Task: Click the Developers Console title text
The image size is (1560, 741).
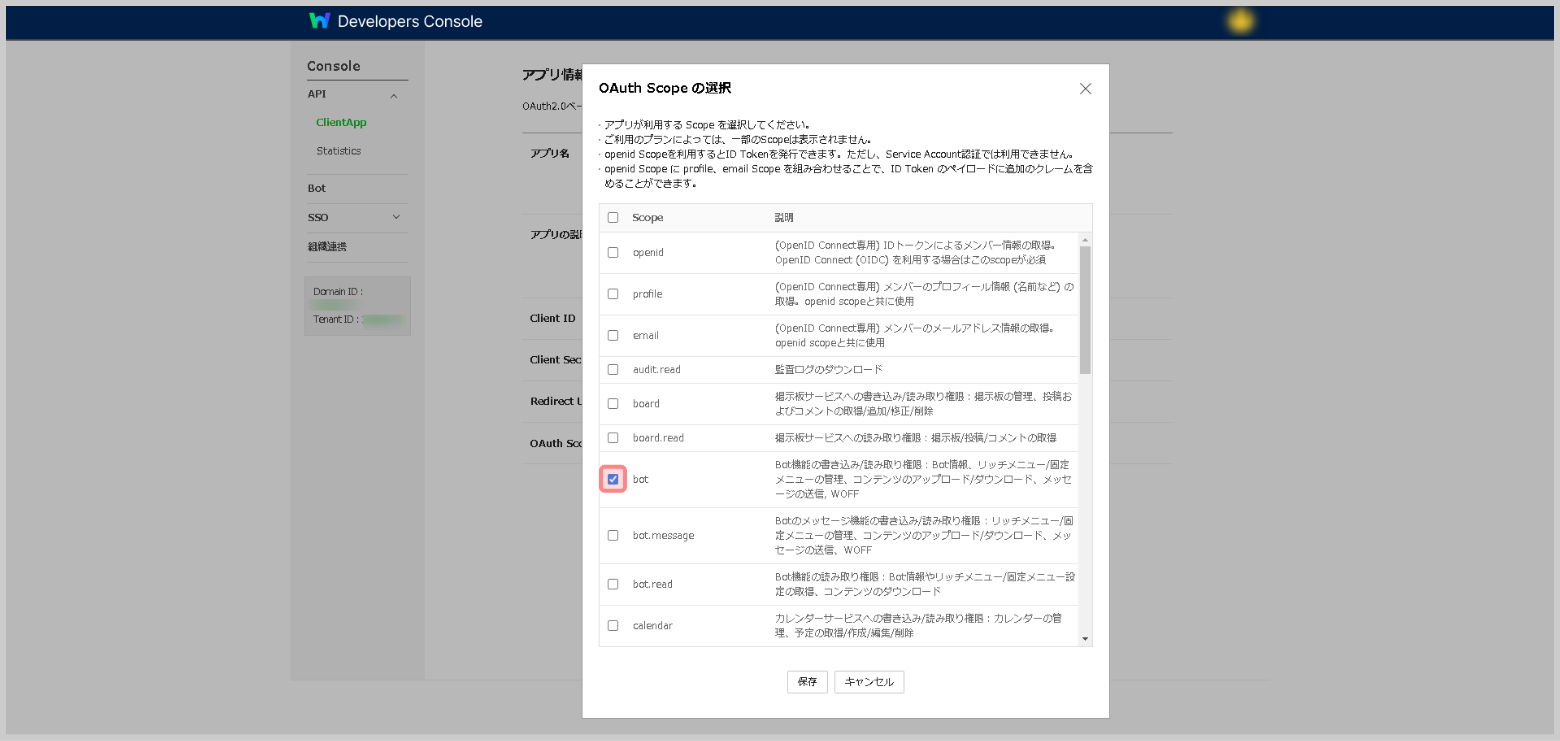Action: (410, 21)
